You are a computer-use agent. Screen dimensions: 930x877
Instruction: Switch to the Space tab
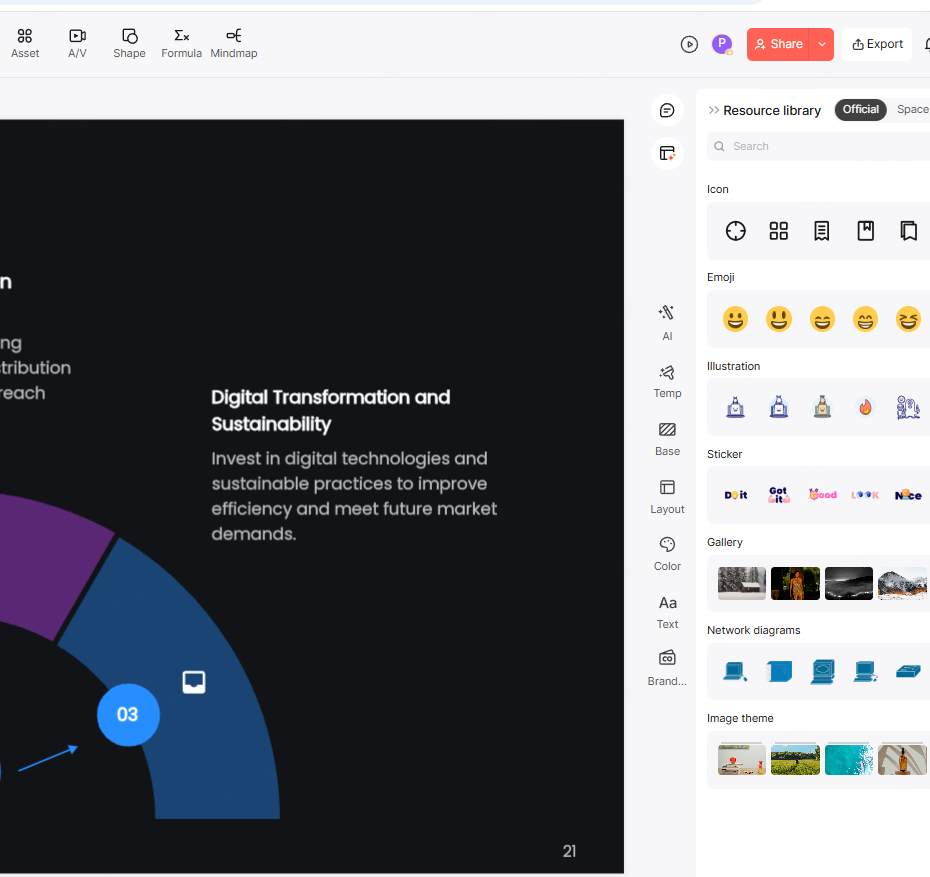coord(912,110)
